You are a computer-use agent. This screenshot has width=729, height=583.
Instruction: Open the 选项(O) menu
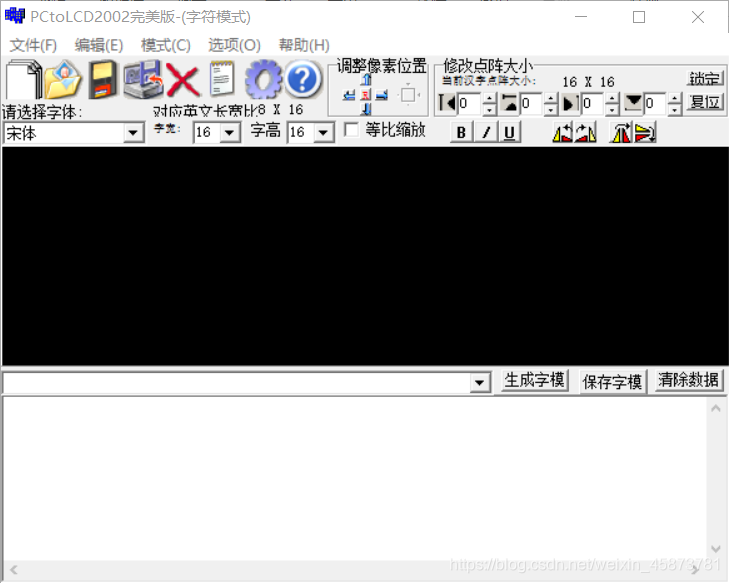[x=234, y=45]
